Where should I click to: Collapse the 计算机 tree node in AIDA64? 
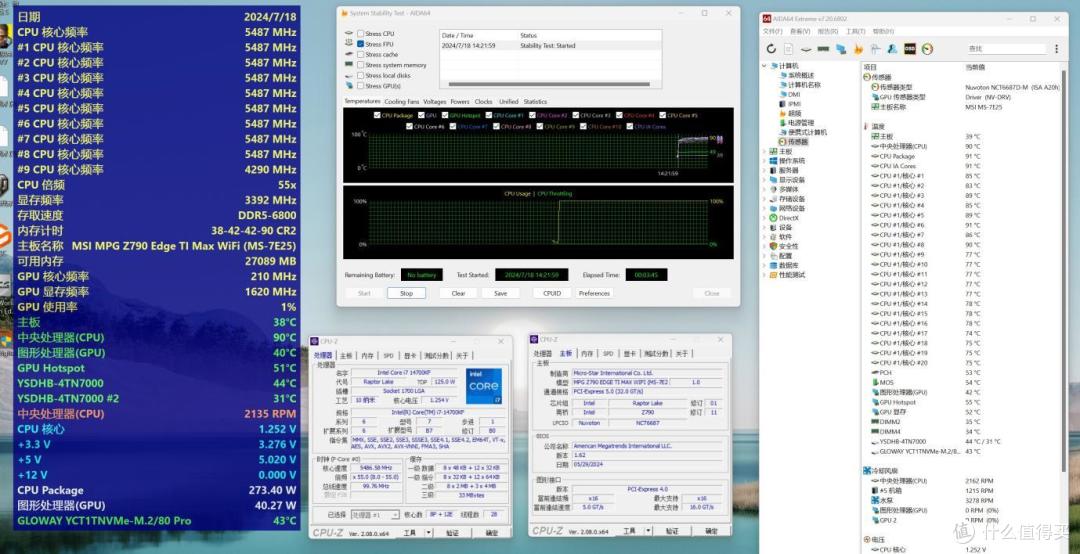(x=765, y=65)
